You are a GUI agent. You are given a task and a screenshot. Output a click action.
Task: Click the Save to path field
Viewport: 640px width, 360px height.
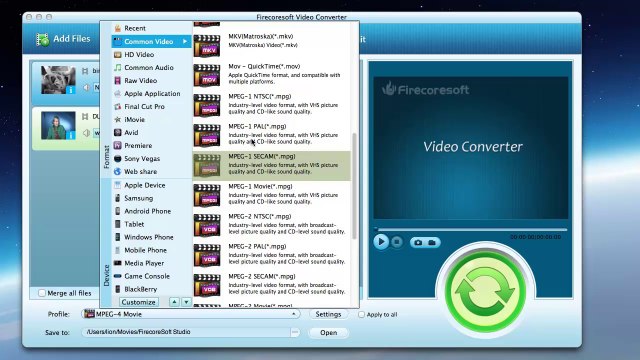[186, 332]
